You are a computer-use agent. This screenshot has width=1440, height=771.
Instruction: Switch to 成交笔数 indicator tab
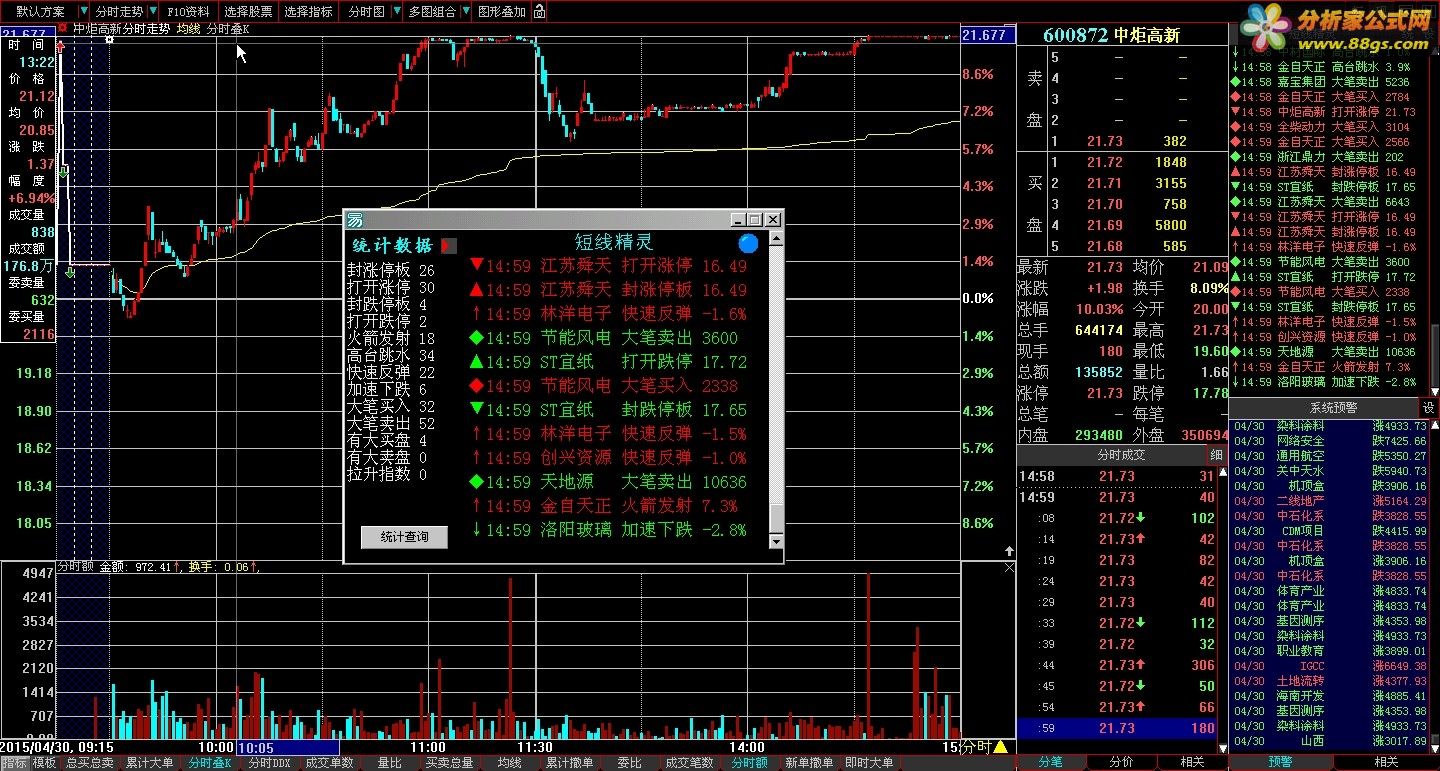click(689, 763)
